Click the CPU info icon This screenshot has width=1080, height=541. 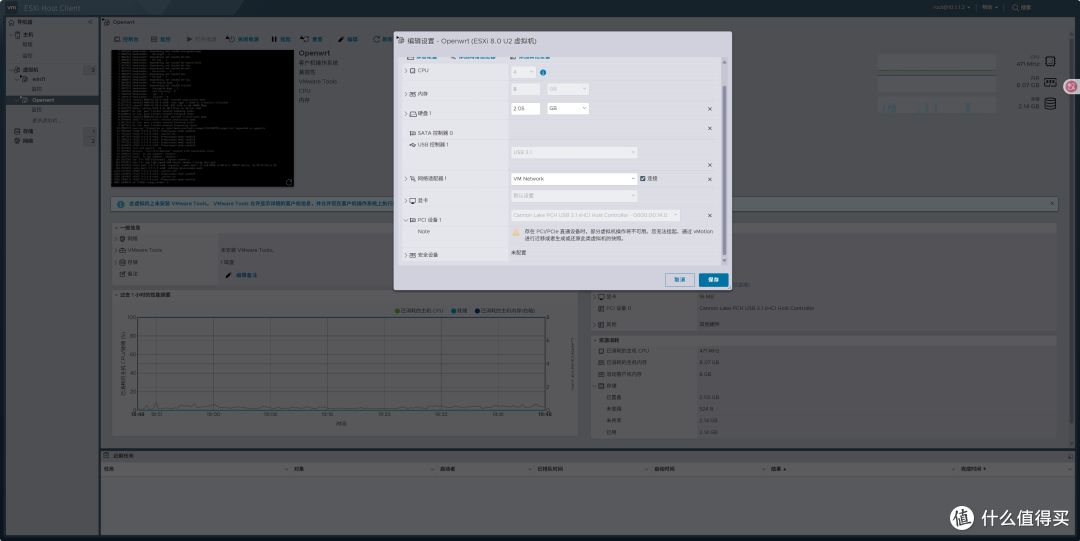[x=543, y=72]
